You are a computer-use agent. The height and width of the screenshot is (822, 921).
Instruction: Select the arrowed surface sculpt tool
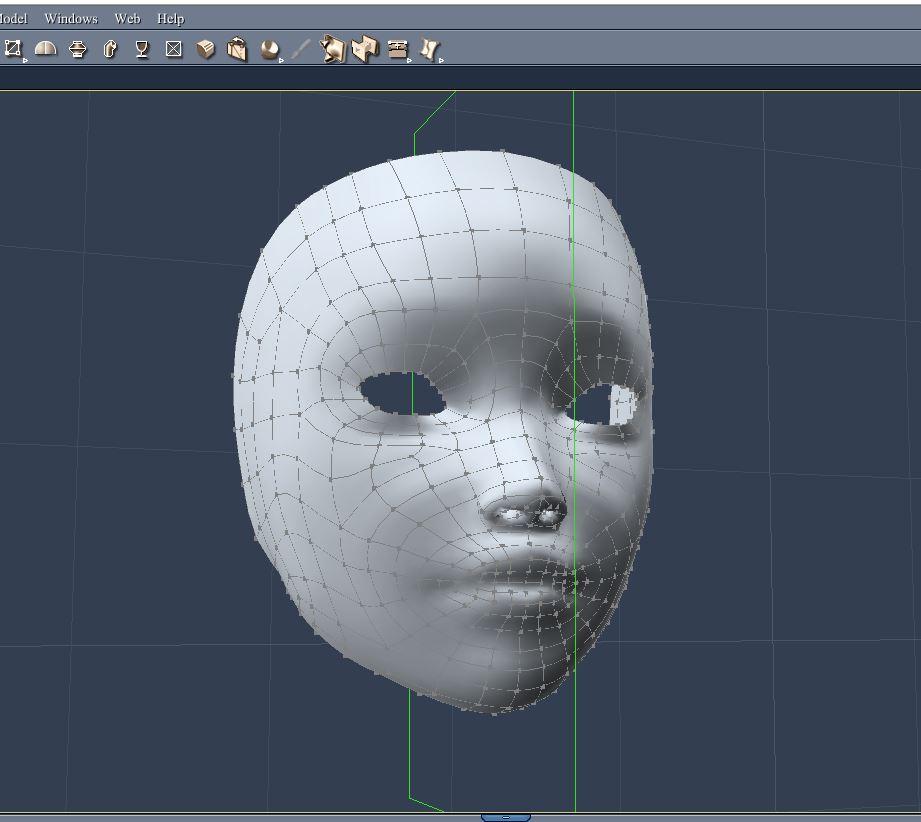pos(332,49)
